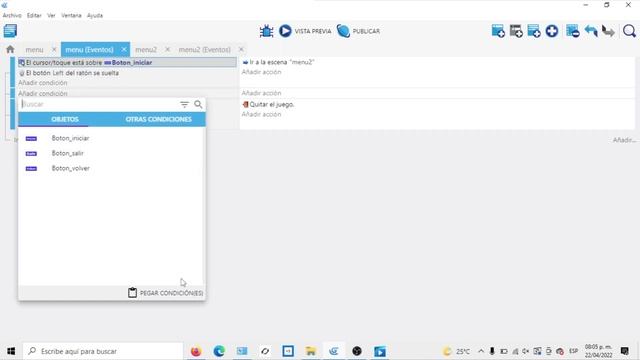Open the weather 25°C widget
640x360 pixels.
pyautogui.click(x=457, y=351)
